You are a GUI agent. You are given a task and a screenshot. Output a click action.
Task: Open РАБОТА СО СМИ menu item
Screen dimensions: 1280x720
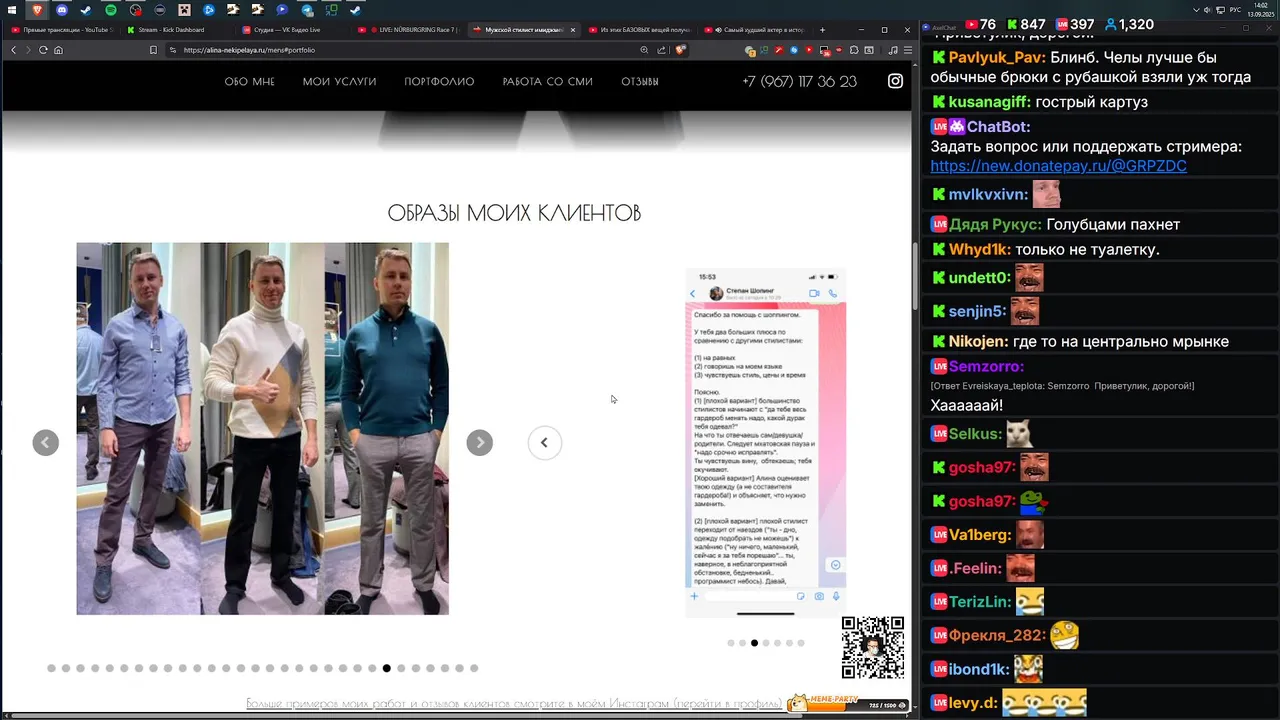[548, 82]
